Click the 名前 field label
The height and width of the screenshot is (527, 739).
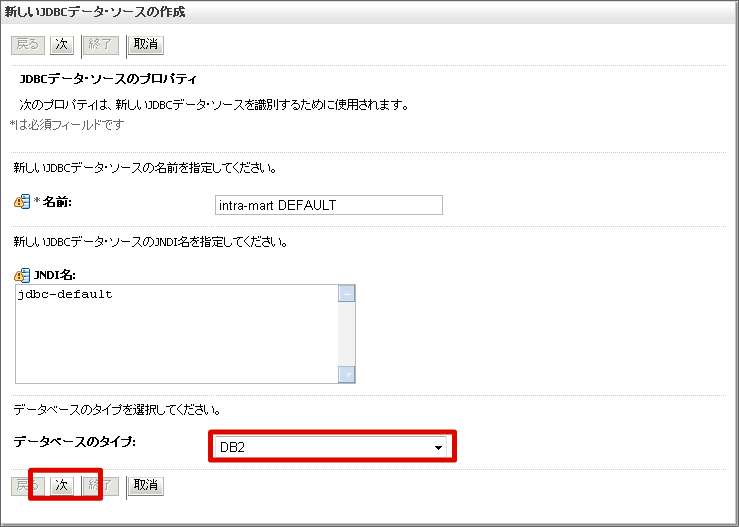pyautogui.click(x=57, y=202)
